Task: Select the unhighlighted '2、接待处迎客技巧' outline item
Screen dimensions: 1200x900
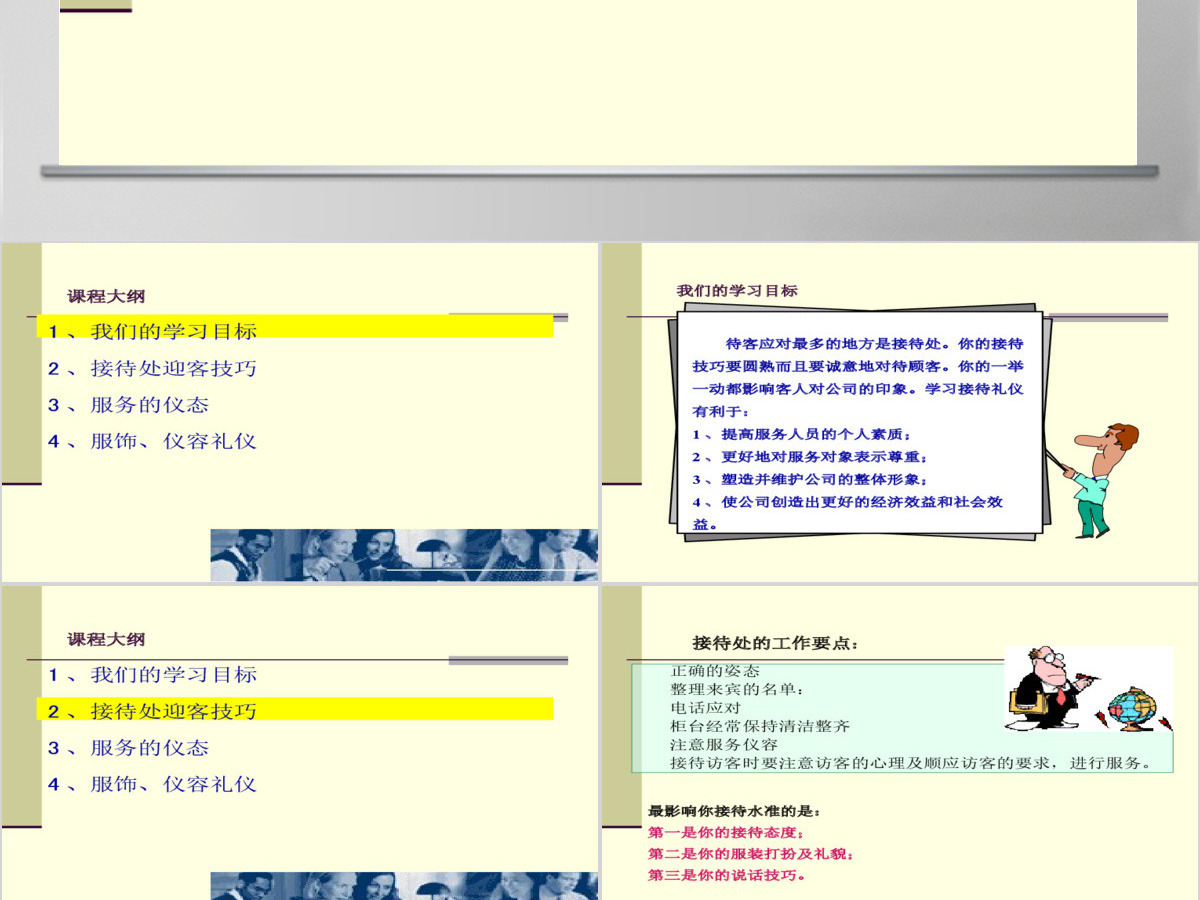Action: pyautogui.click(x=152, y=368)
